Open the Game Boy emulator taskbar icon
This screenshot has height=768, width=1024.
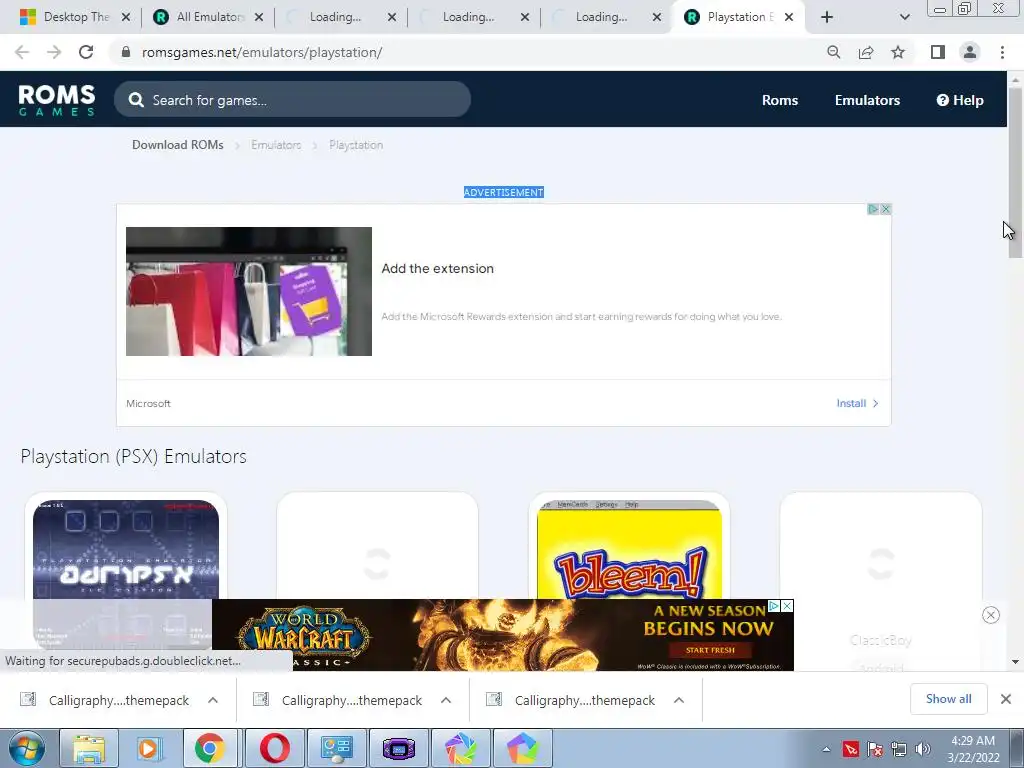click(399, 748)
